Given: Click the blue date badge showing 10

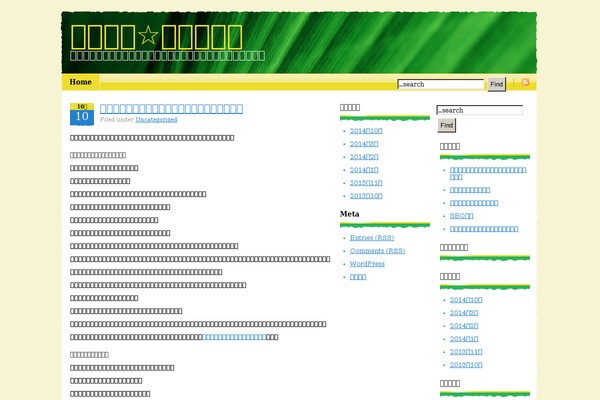Looking at the screenshot, I should (x=82, y=114).
